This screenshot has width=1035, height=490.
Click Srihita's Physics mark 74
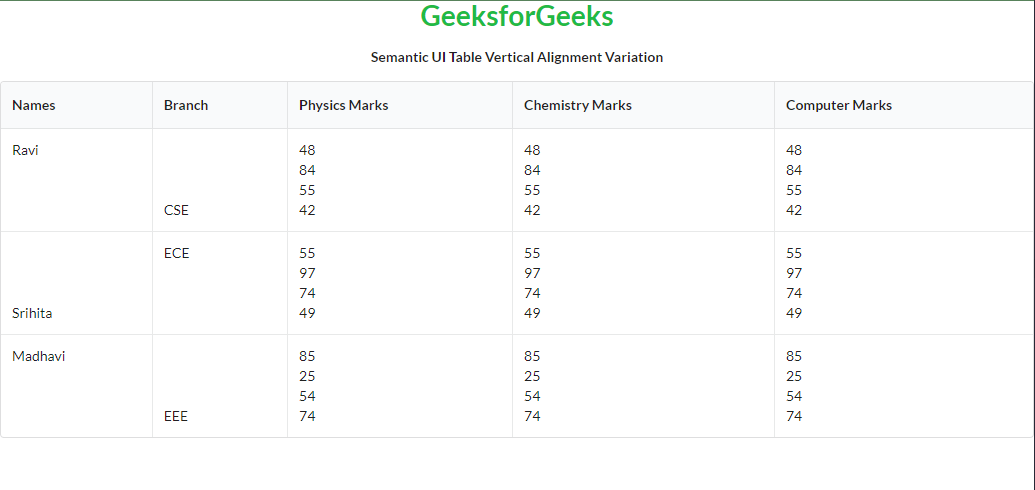click(307, 293)
